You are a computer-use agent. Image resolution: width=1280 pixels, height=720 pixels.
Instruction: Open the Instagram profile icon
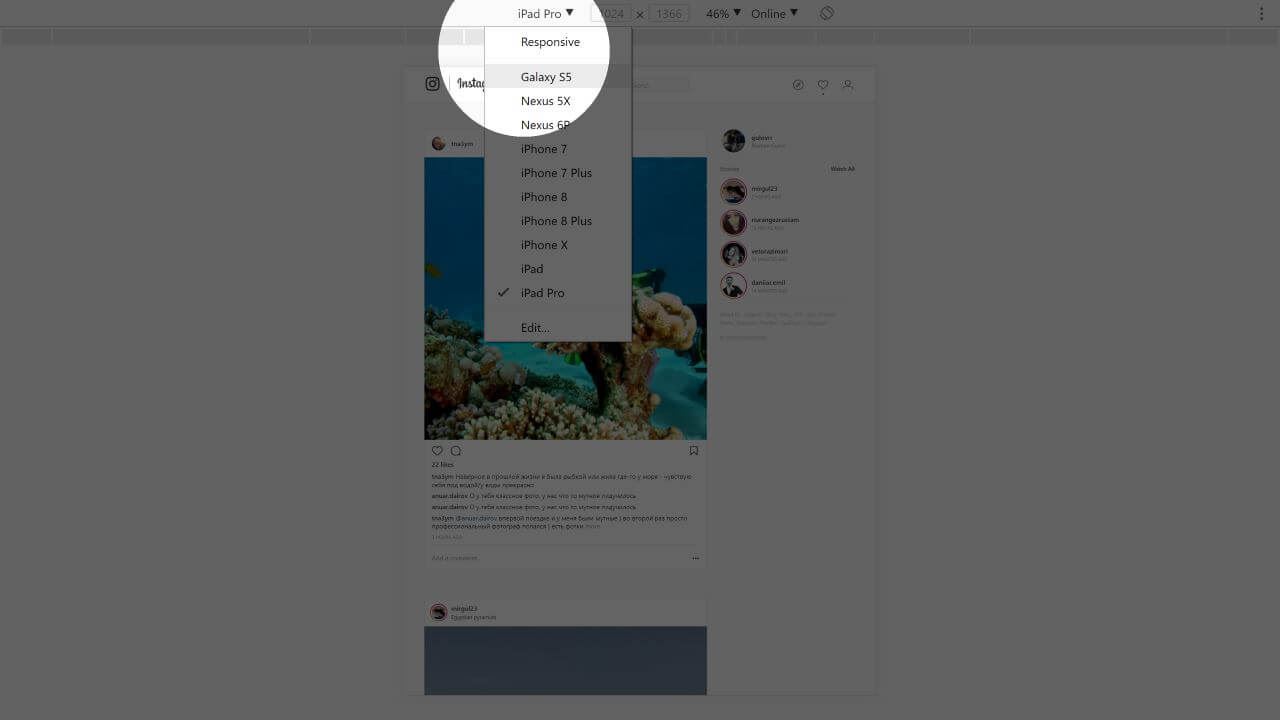pos(848,85)
